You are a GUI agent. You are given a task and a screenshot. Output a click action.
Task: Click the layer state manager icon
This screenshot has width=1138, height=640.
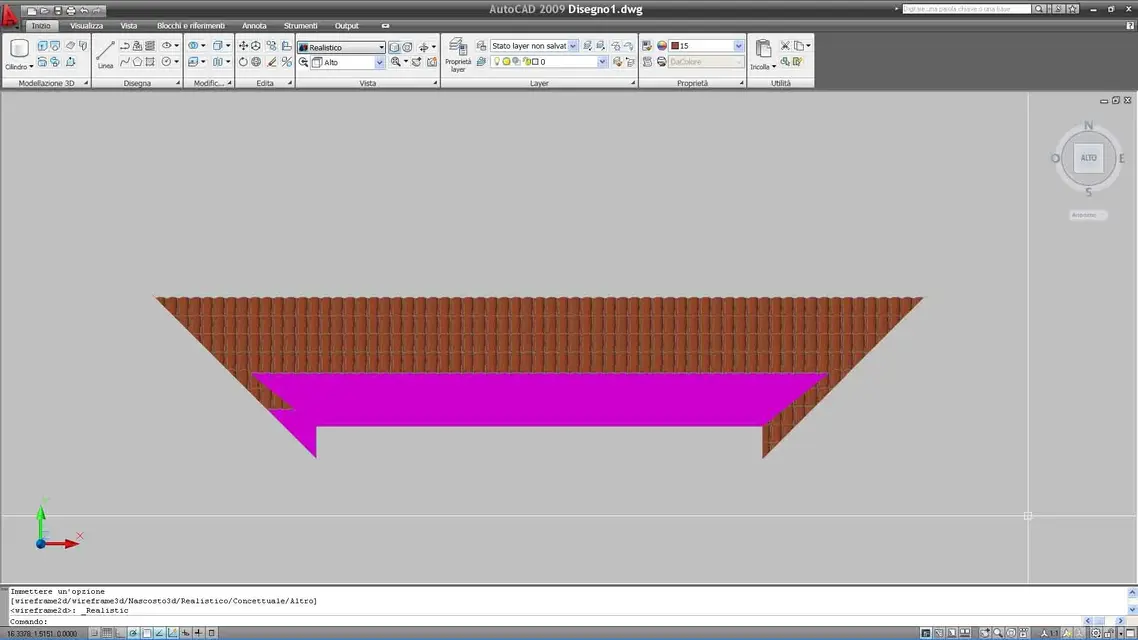pyautogui.click(x=481, y=46)
